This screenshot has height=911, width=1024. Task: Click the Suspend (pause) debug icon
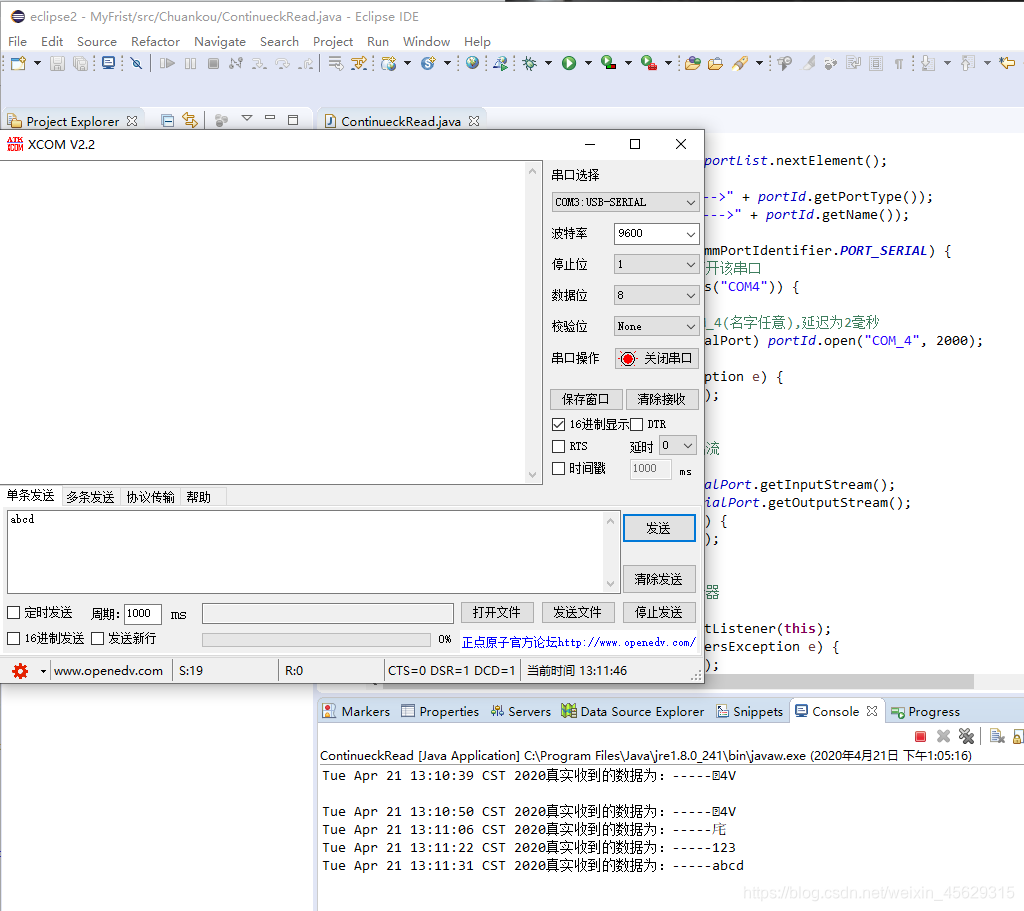click(191, 63)
